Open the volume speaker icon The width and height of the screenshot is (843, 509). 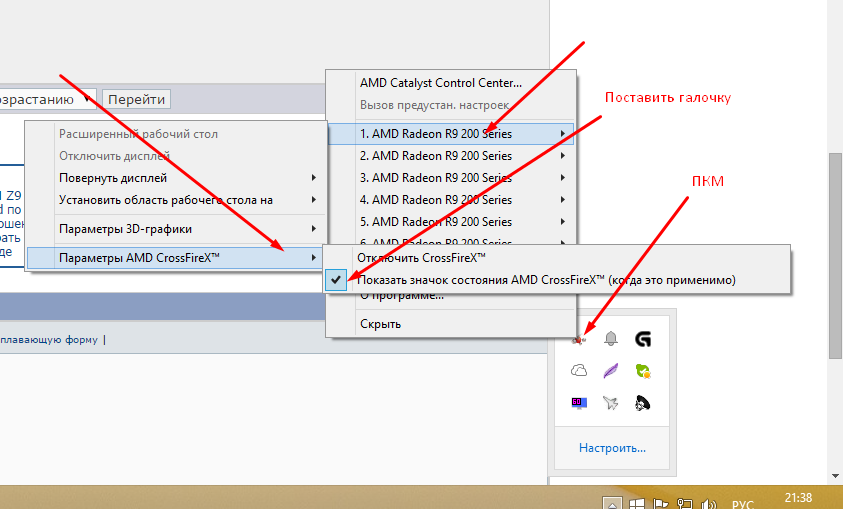(709, 504)
